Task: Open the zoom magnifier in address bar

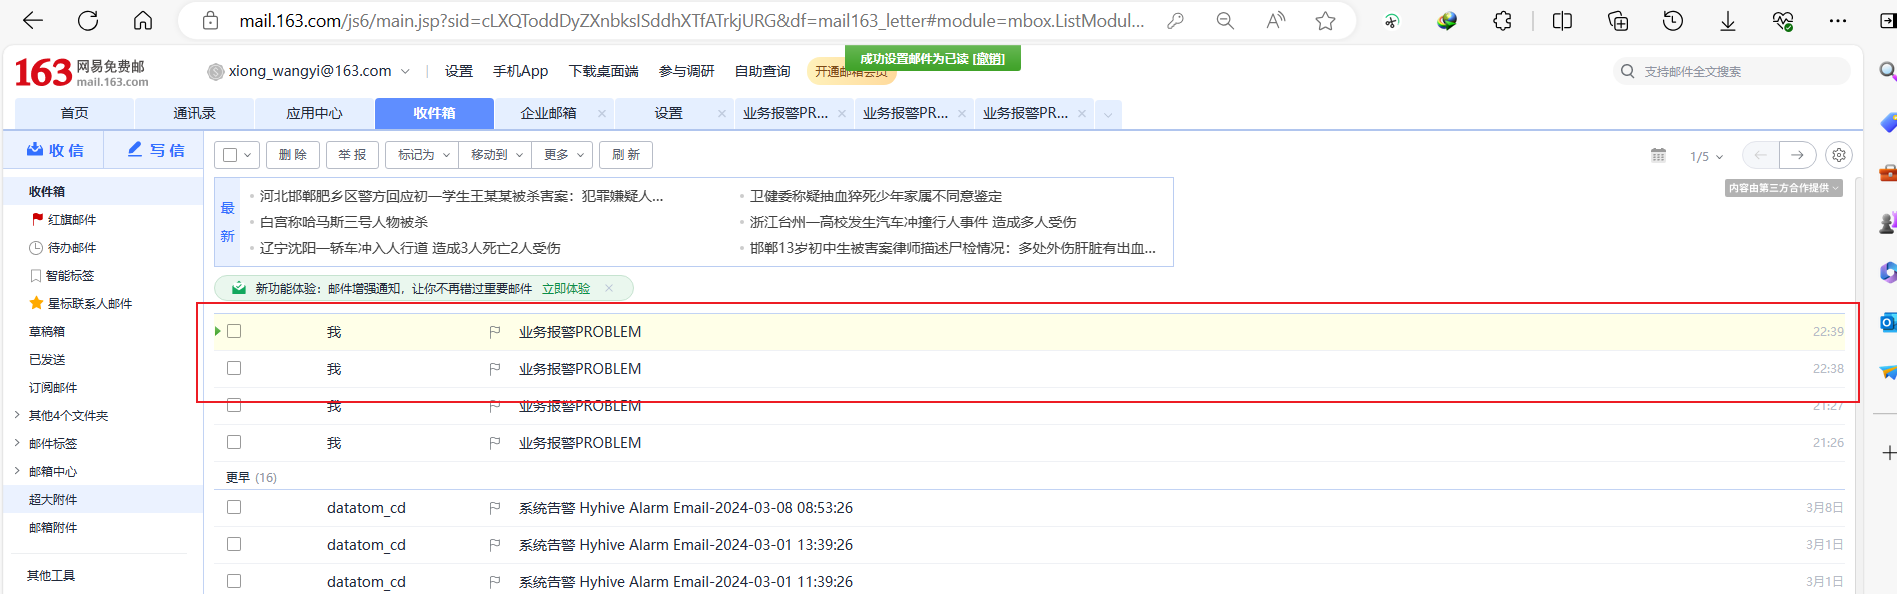Action: pyautogui.click(x=1225, y=20)
